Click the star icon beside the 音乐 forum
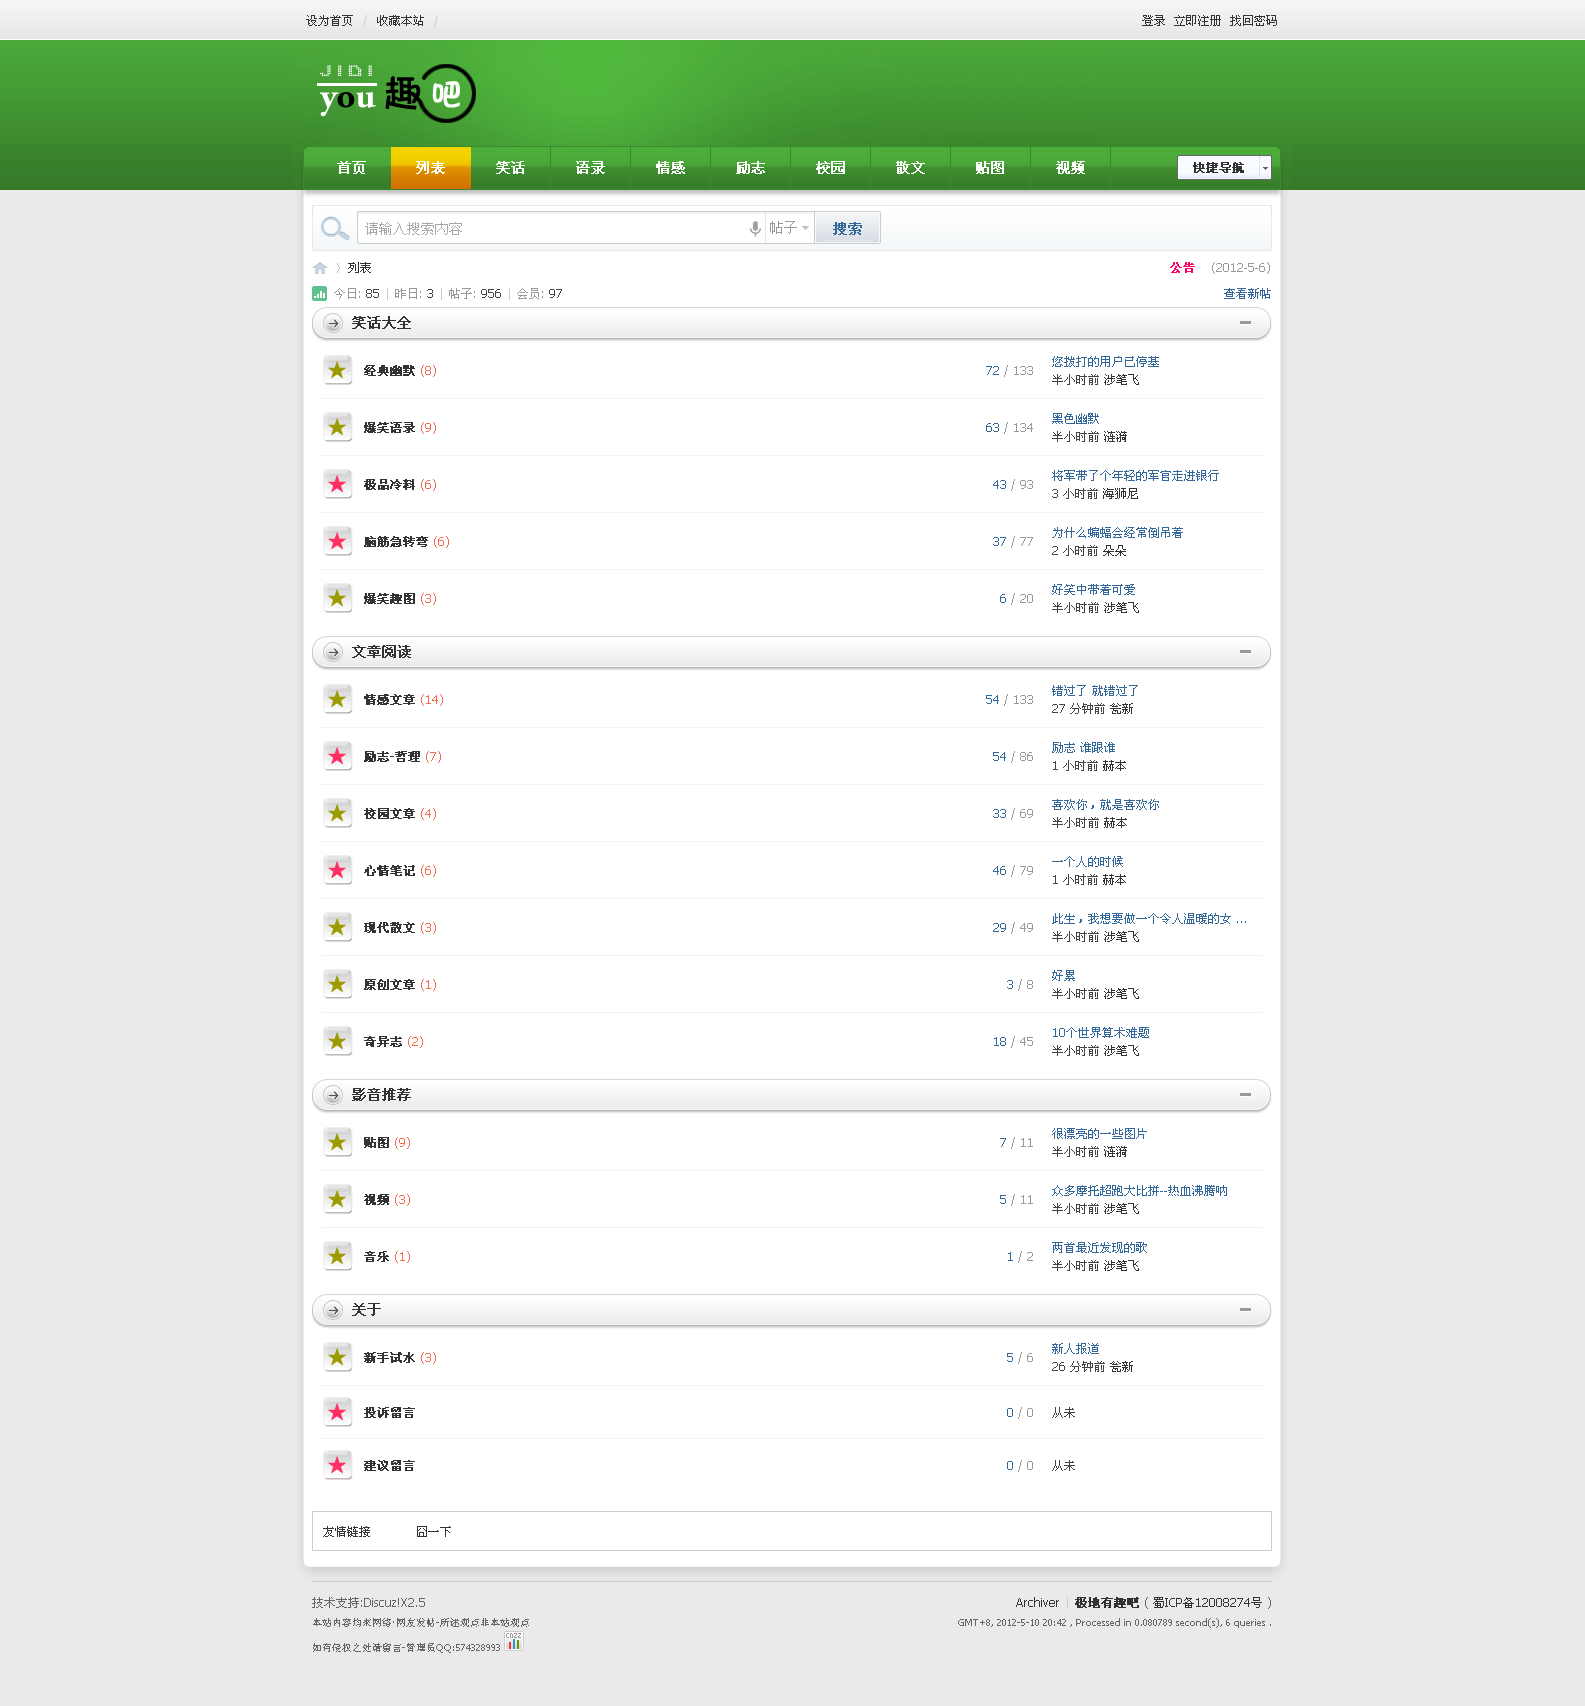 (x=337, y=1256)
